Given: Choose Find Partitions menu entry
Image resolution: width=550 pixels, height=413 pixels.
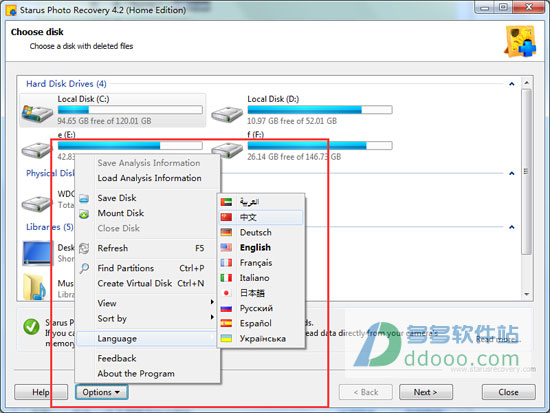Looking at the screenshot, I should [x=126, y=268].
